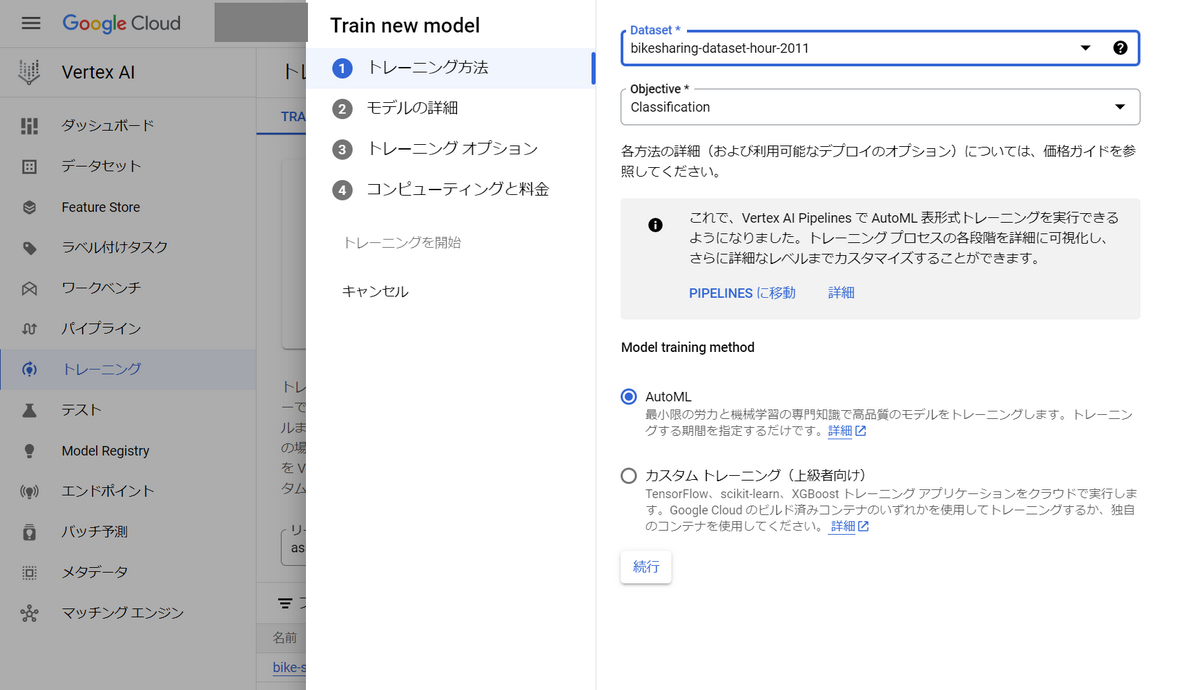Click the info icon in the Pipelines notice

click(x=655, y=225)
